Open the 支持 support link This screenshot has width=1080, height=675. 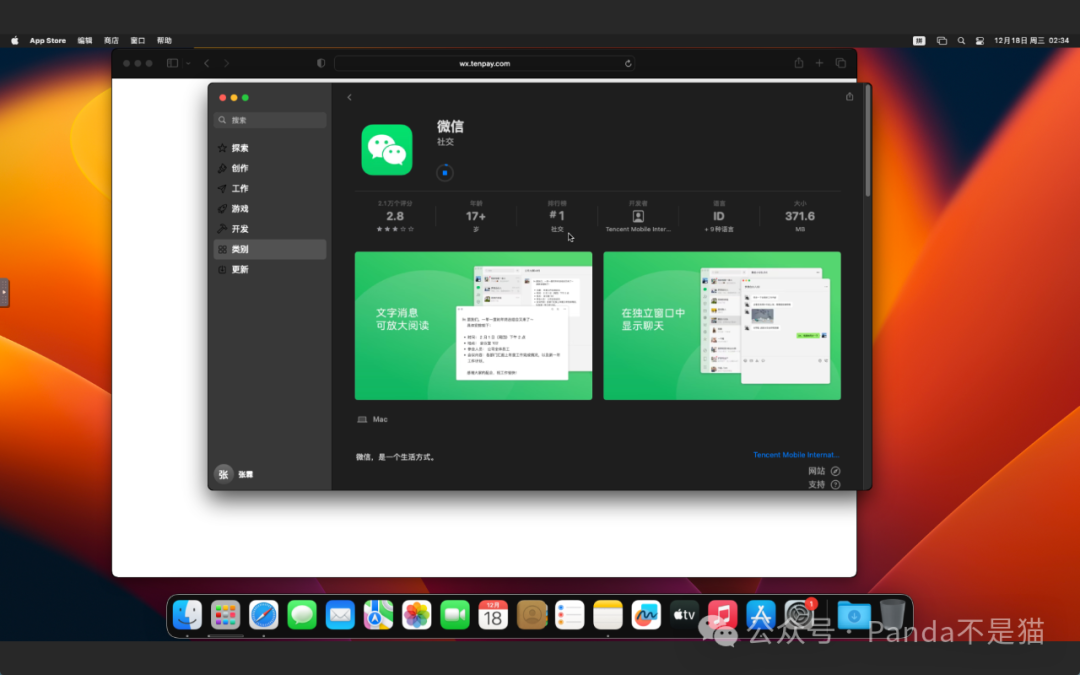[824, 484]
